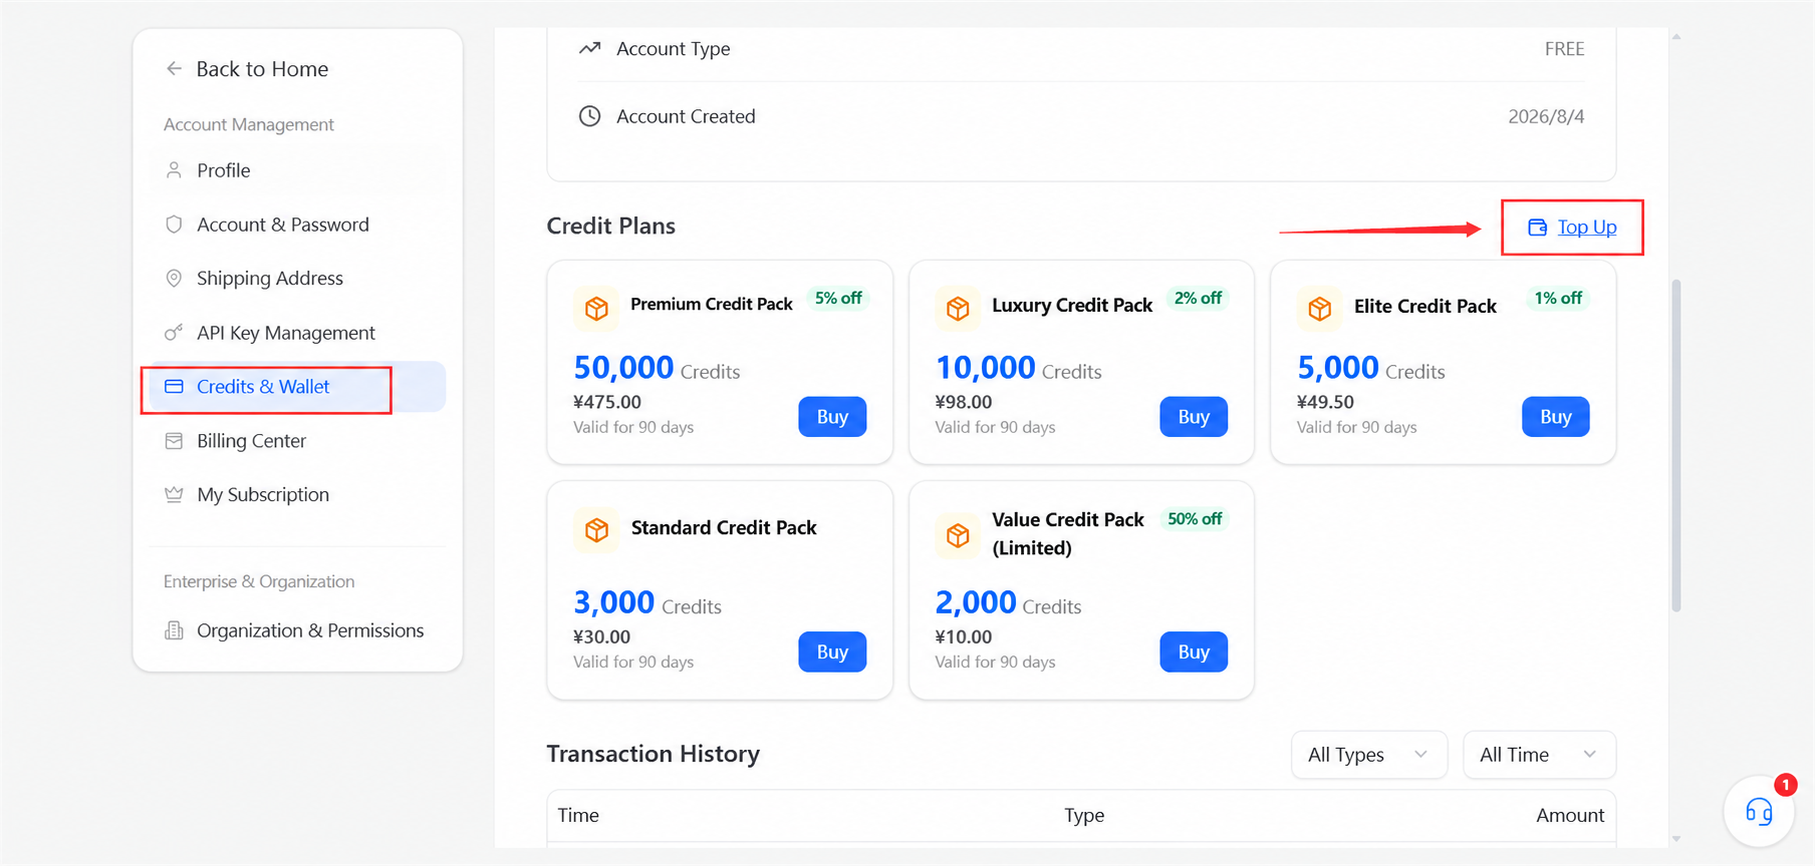Open Organization & Permissions
The width and height of the screenshot is (1815, 866).
point(297,630)
